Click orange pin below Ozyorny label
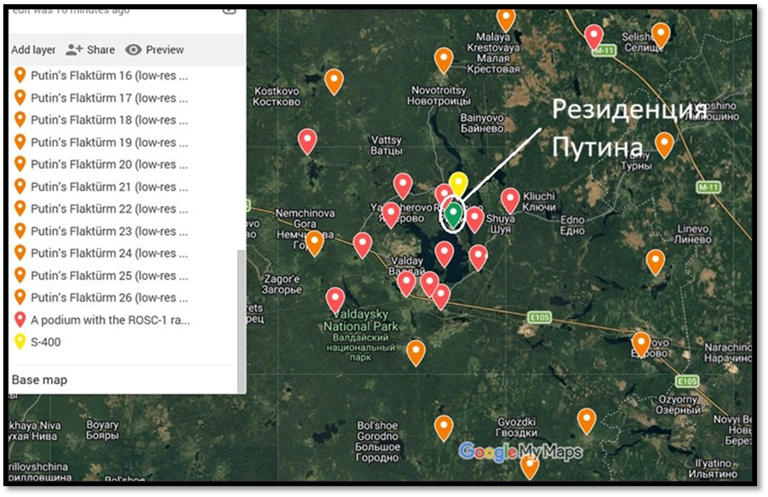Screen dimensions: 768x497 tap(586, 420)
